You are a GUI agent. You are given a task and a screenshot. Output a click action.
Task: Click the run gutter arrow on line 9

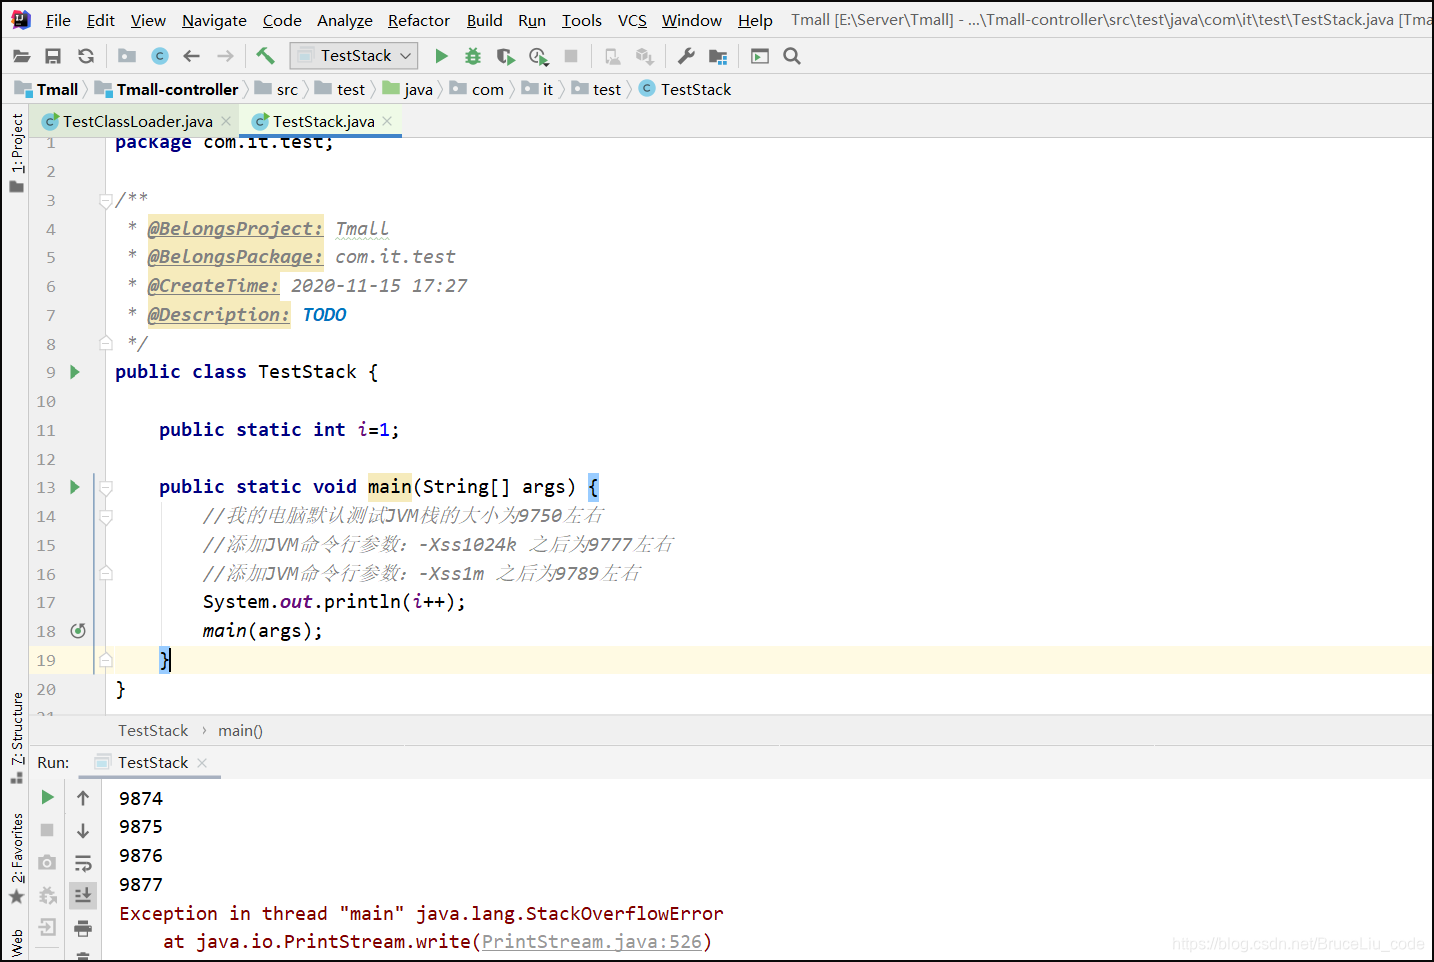74,372
